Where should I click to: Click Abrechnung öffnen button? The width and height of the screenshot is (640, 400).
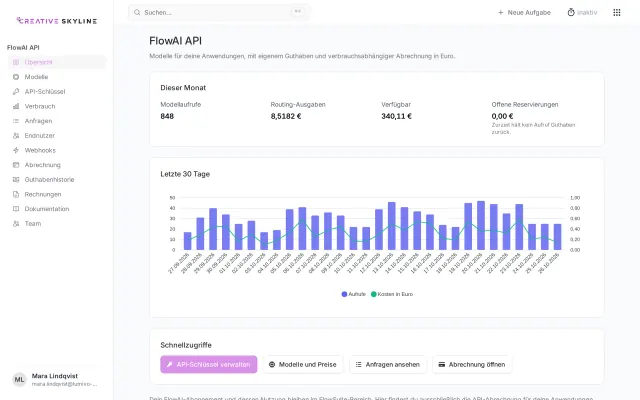[472, 364]
